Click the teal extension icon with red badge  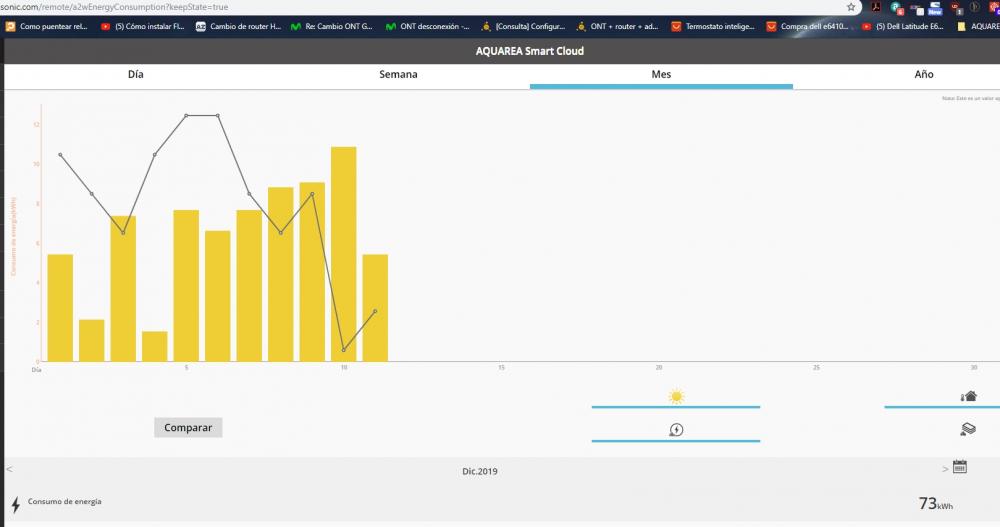pyautogui.click(x=897, y=8)
